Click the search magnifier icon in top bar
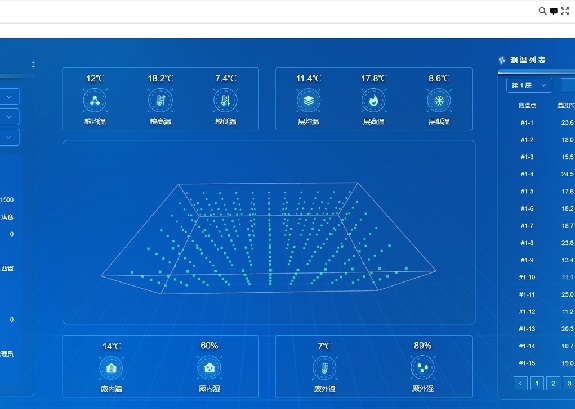The height and width of the screenshot is (409, 575). pyautogui.click(x=542, y=11)
